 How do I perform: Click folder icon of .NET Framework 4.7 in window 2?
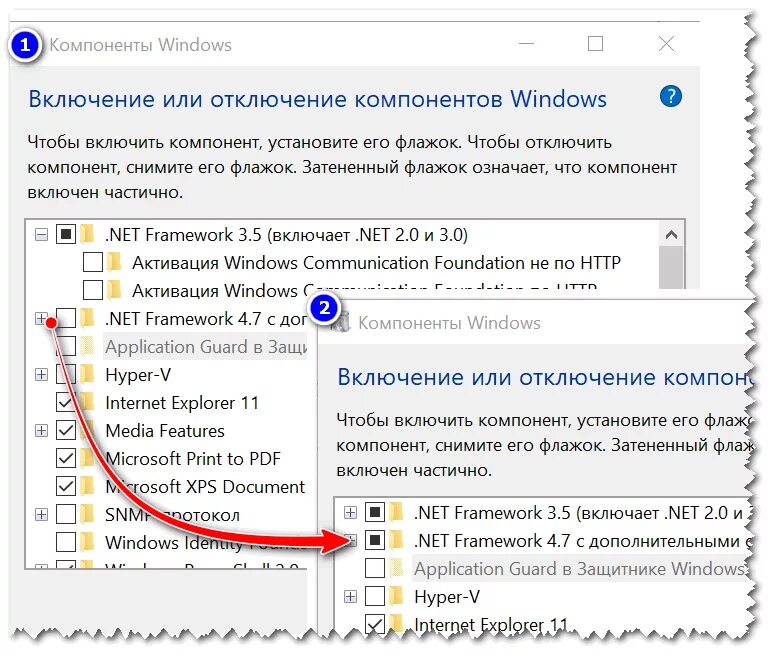pyautogui.click(x=396, y=541)
